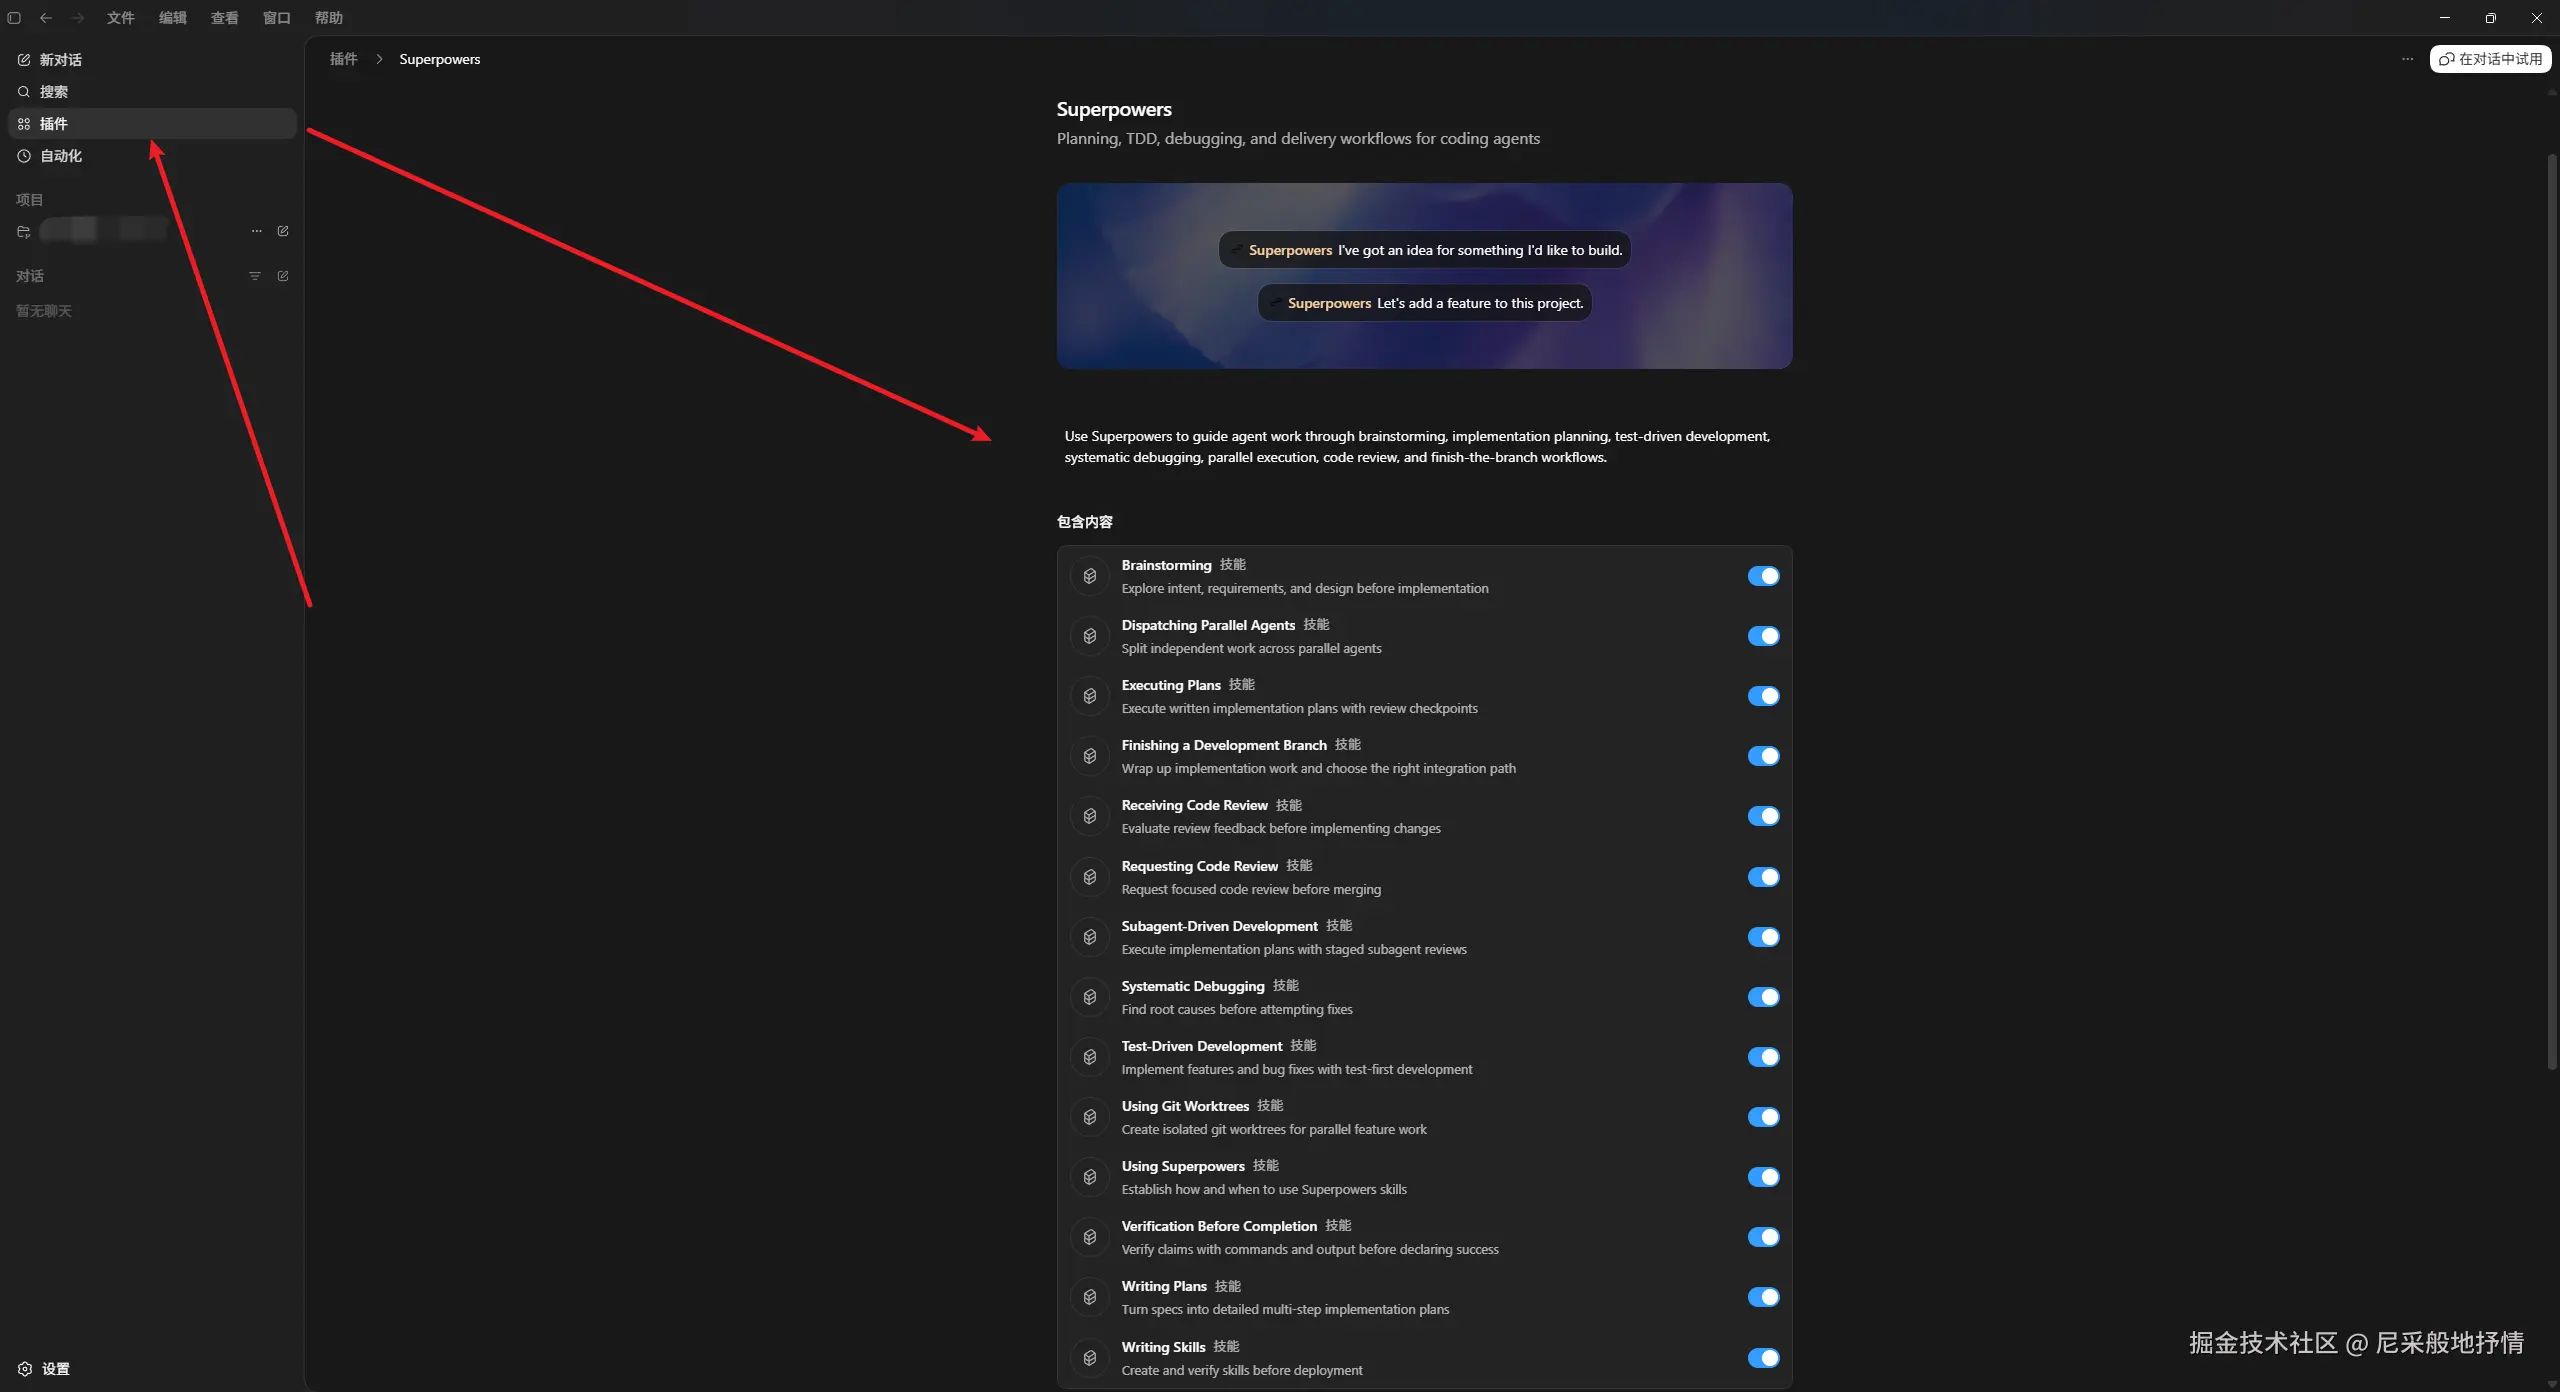Open the 窗口 window menu

pyautogui.click(x=277, y=18)
